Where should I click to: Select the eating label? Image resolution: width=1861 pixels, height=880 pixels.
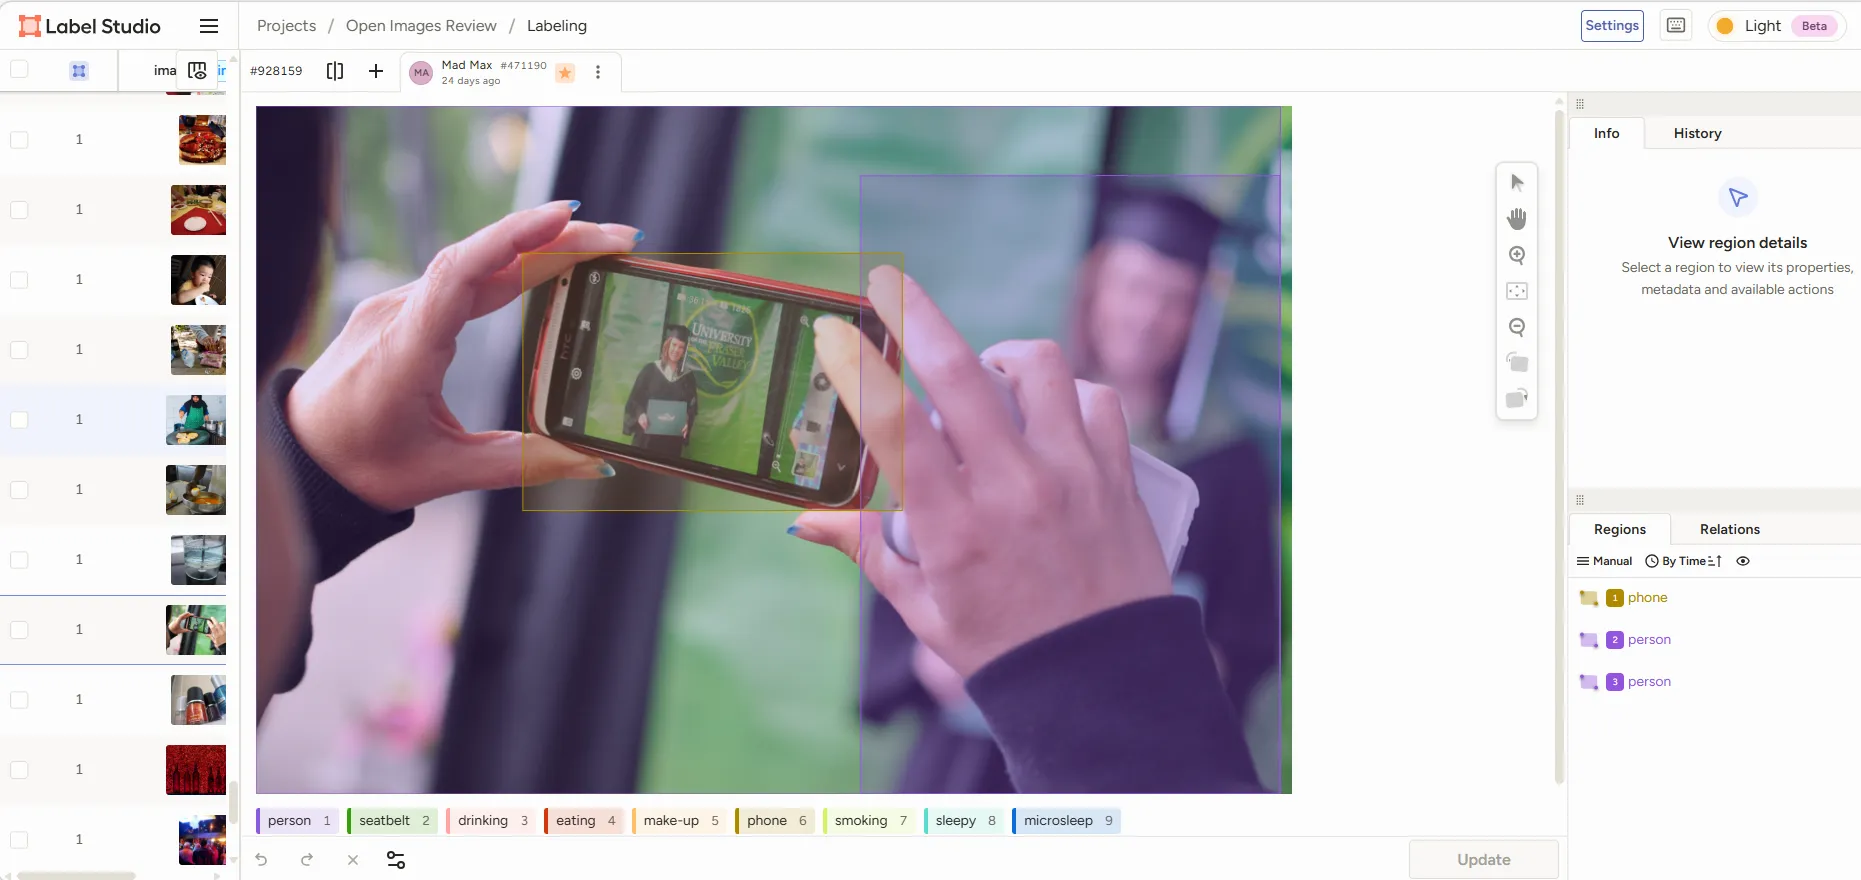tap(584, 821)
